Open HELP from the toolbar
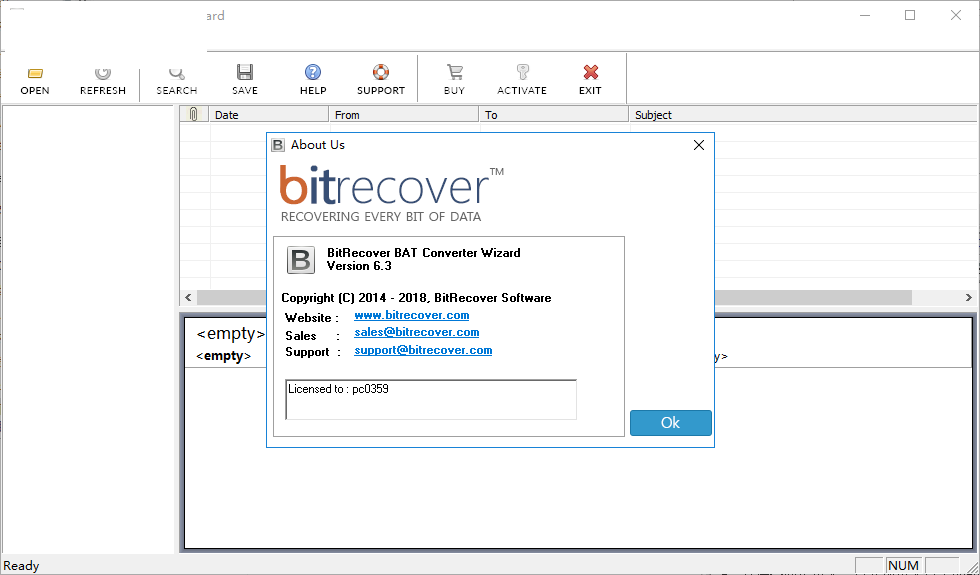The height and width of the screenshot is (575, 980). pyautogui.click(x=312, y=80)
